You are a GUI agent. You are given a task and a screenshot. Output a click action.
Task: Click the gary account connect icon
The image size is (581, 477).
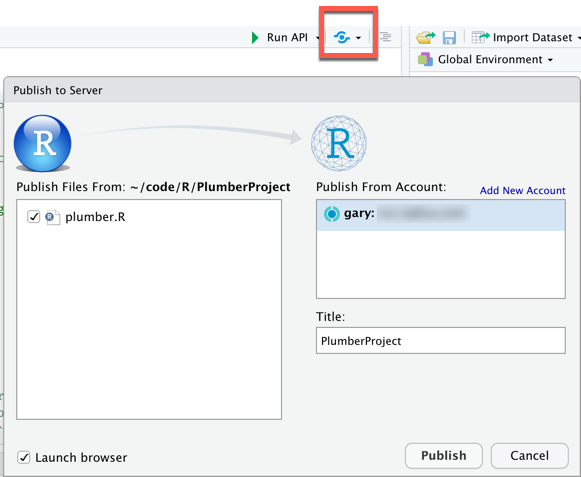click(332, 214)
